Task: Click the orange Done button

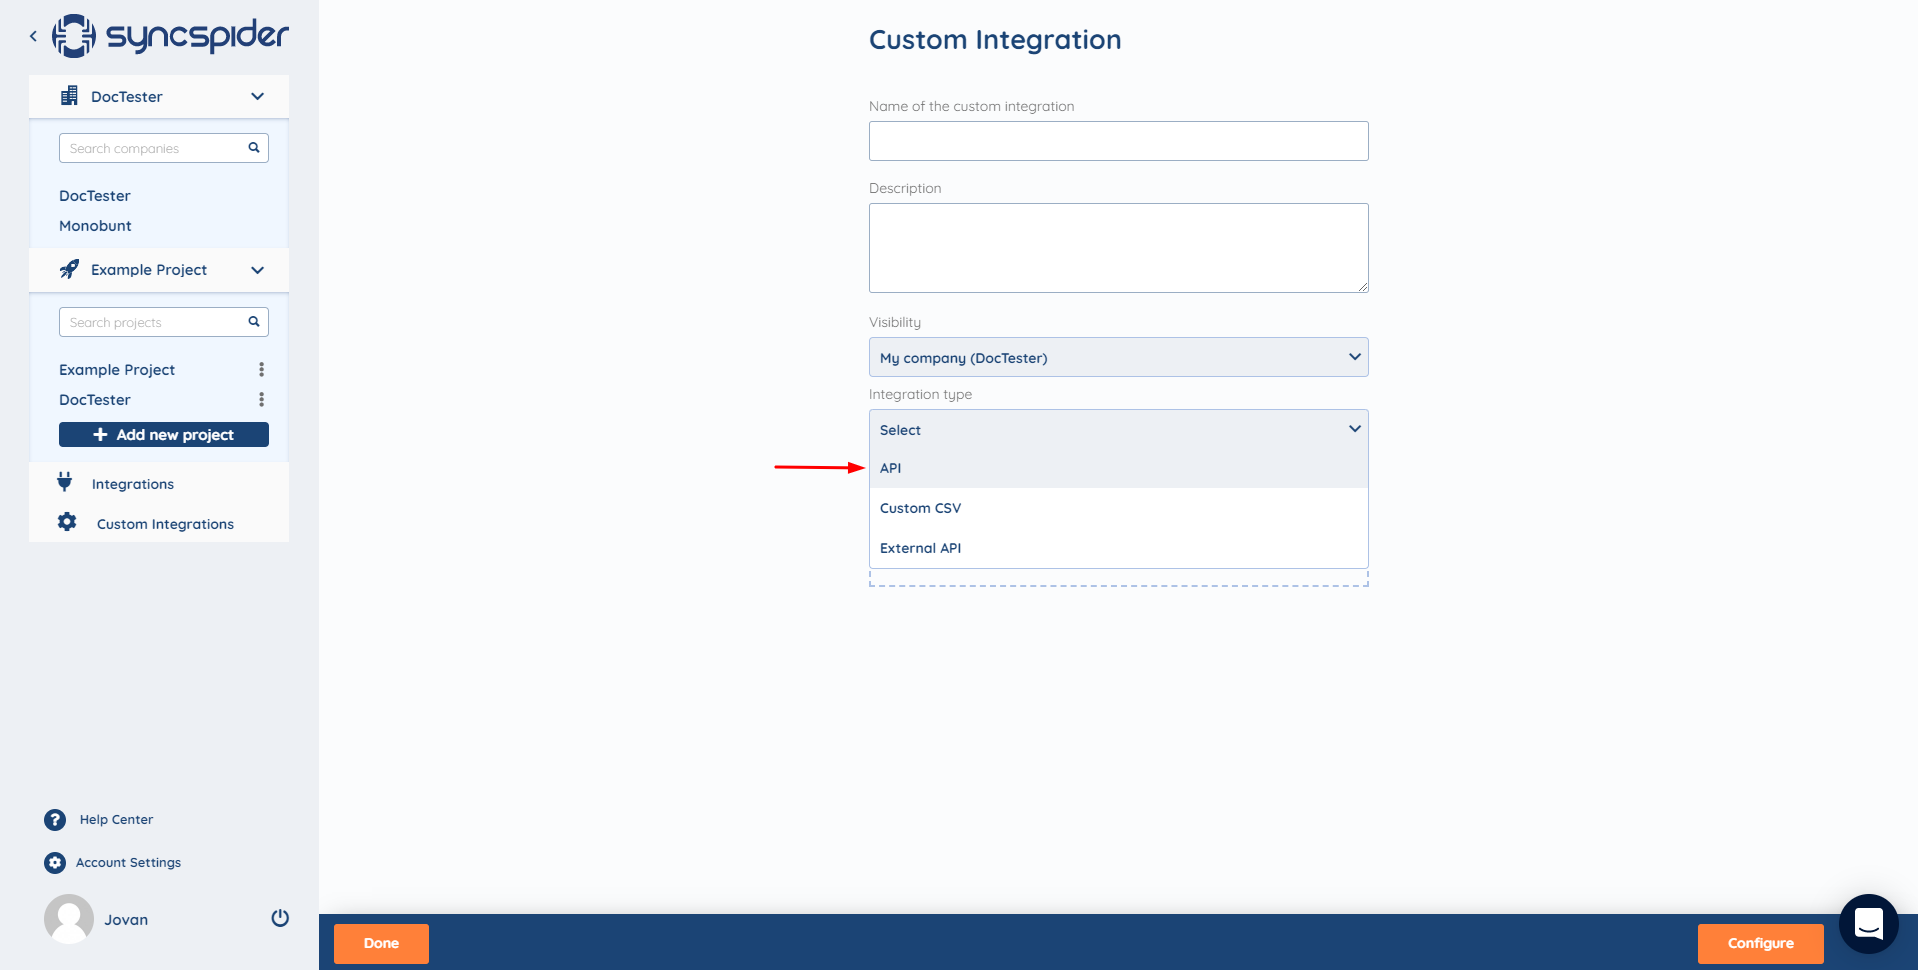Action: click(381, 943)
